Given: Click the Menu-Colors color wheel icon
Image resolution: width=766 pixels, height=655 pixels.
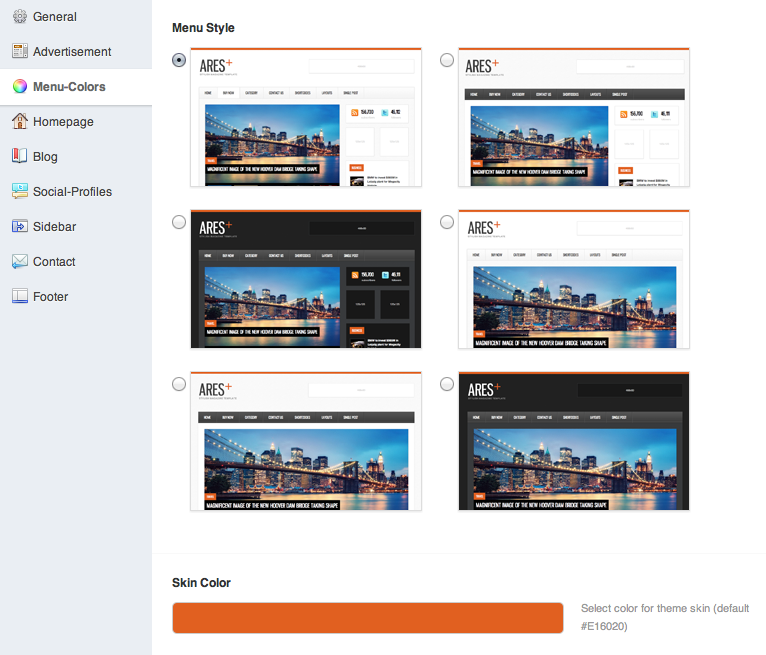Looking at the screenshot, I should tap(20, 86).
